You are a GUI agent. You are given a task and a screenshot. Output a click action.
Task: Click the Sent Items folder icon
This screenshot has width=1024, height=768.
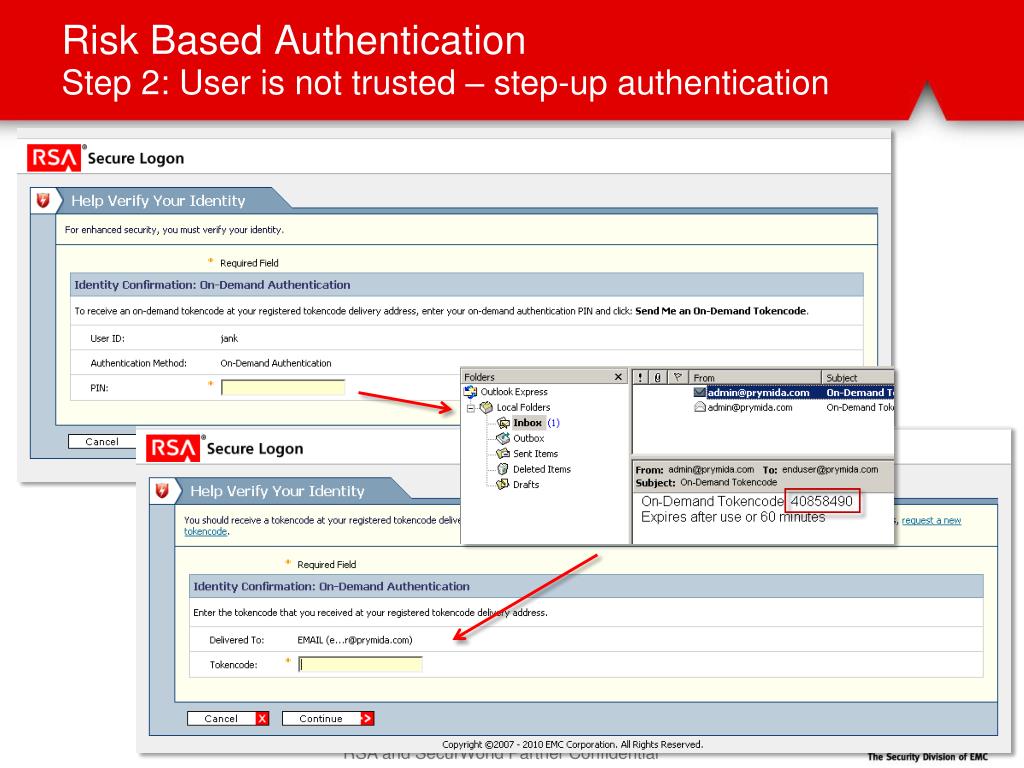point(503,453)
